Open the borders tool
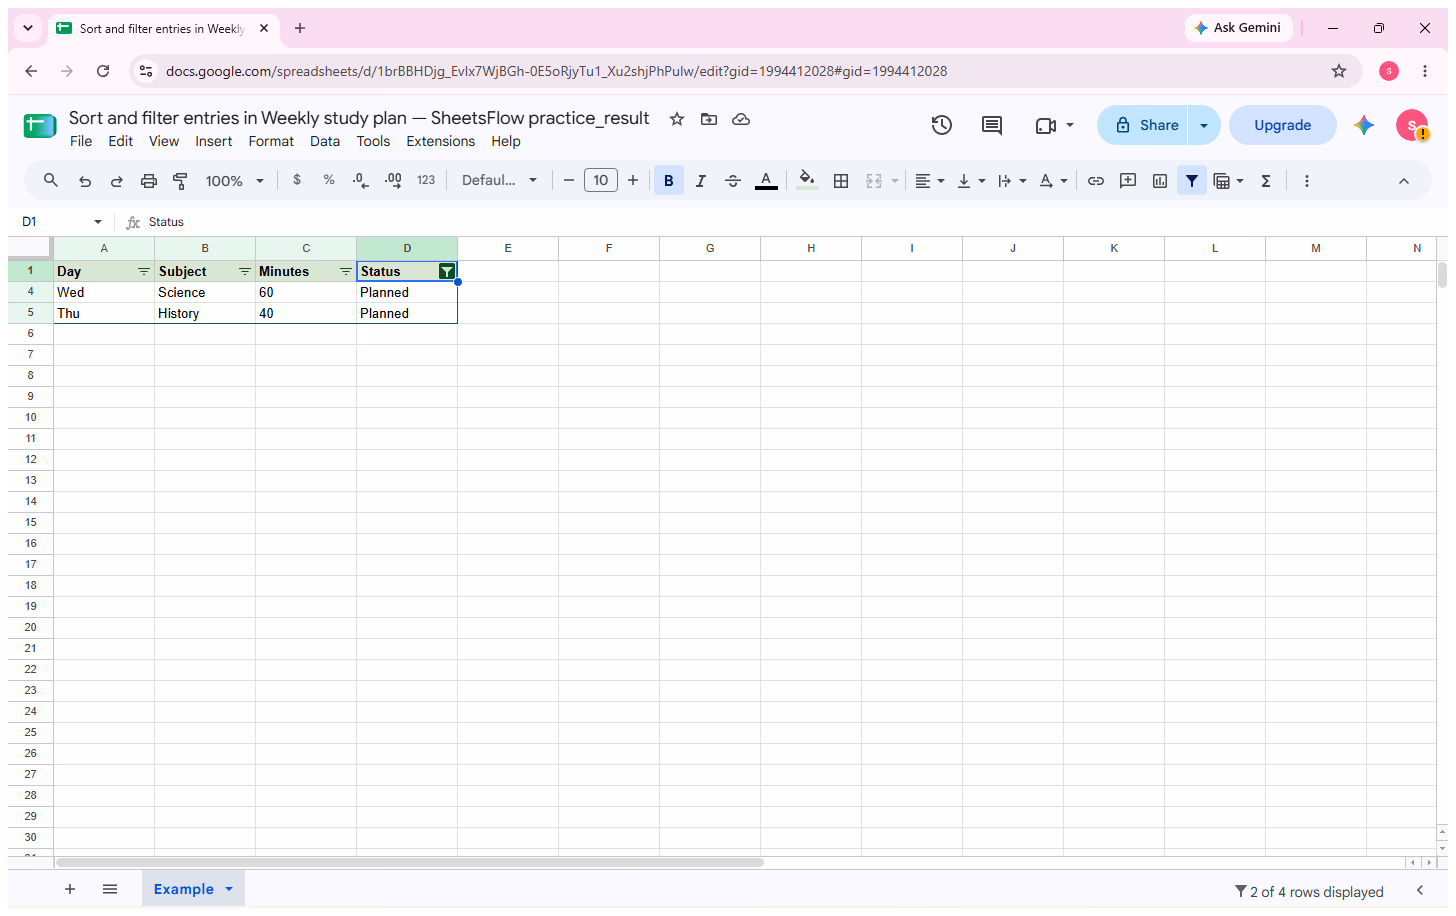This screenshot has height=916, width=1456. click(841, 181)
